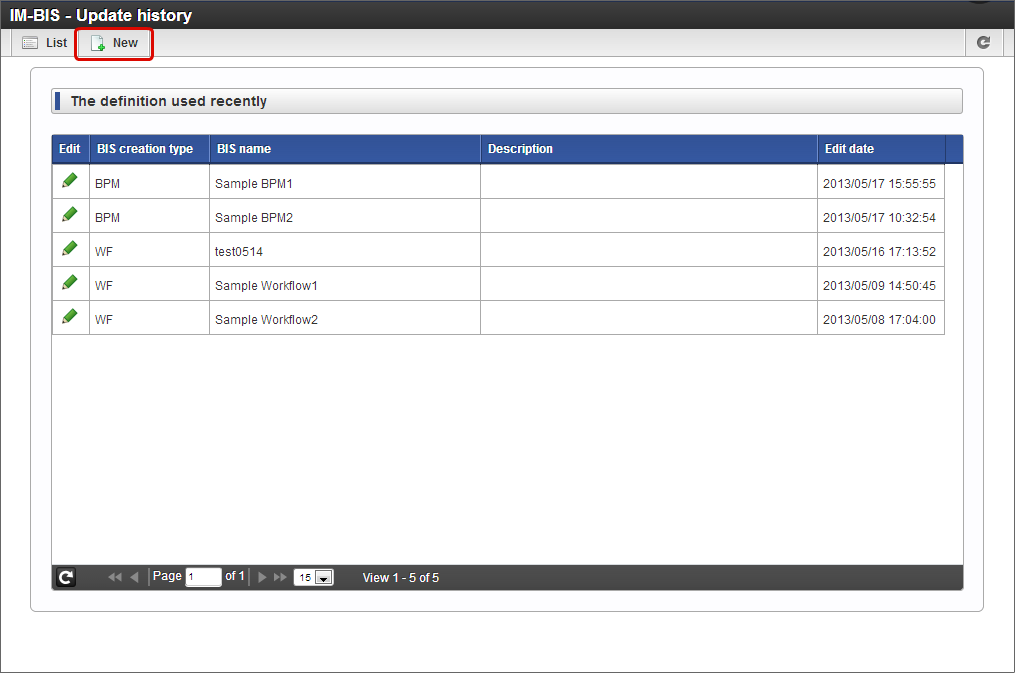Click 'The definition used recently' heading

[168, 101]
